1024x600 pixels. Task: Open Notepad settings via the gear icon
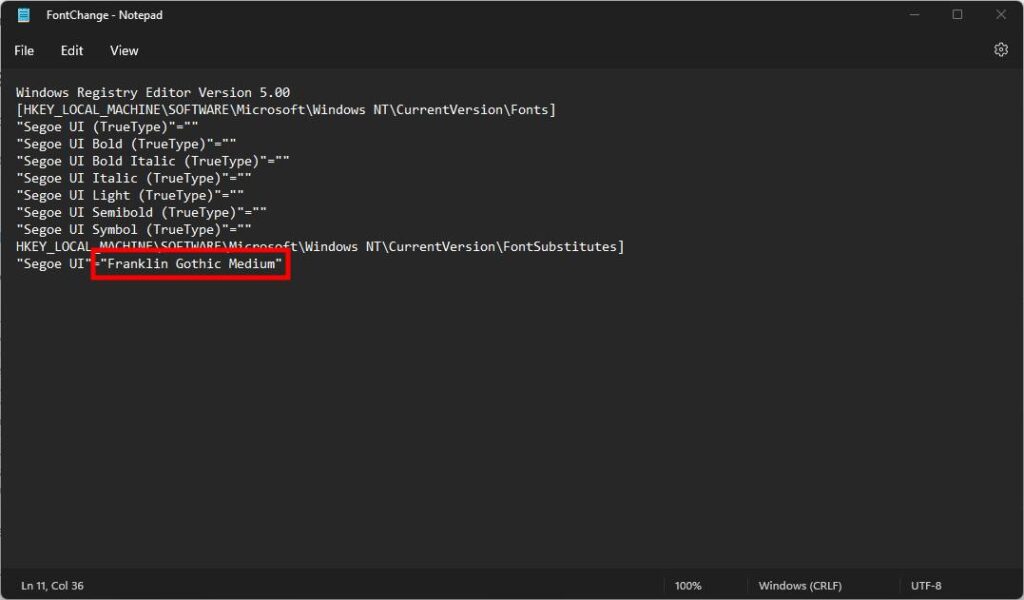1000,49
